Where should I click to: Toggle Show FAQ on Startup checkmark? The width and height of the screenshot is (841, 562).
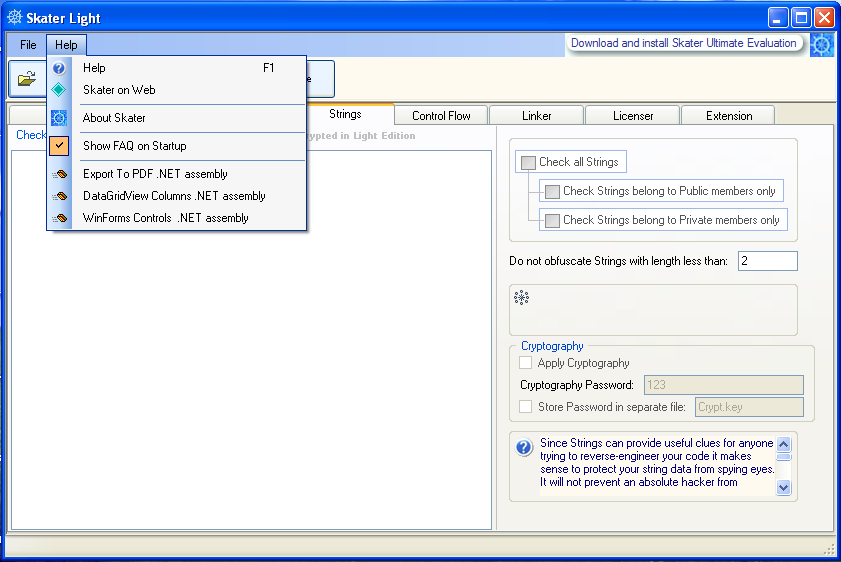(59, 146)
